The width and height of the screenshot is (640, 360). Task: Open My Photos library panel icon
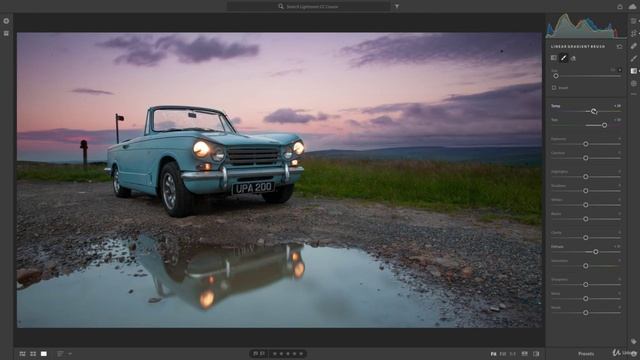pyautogui.click(x=6, y=33)
